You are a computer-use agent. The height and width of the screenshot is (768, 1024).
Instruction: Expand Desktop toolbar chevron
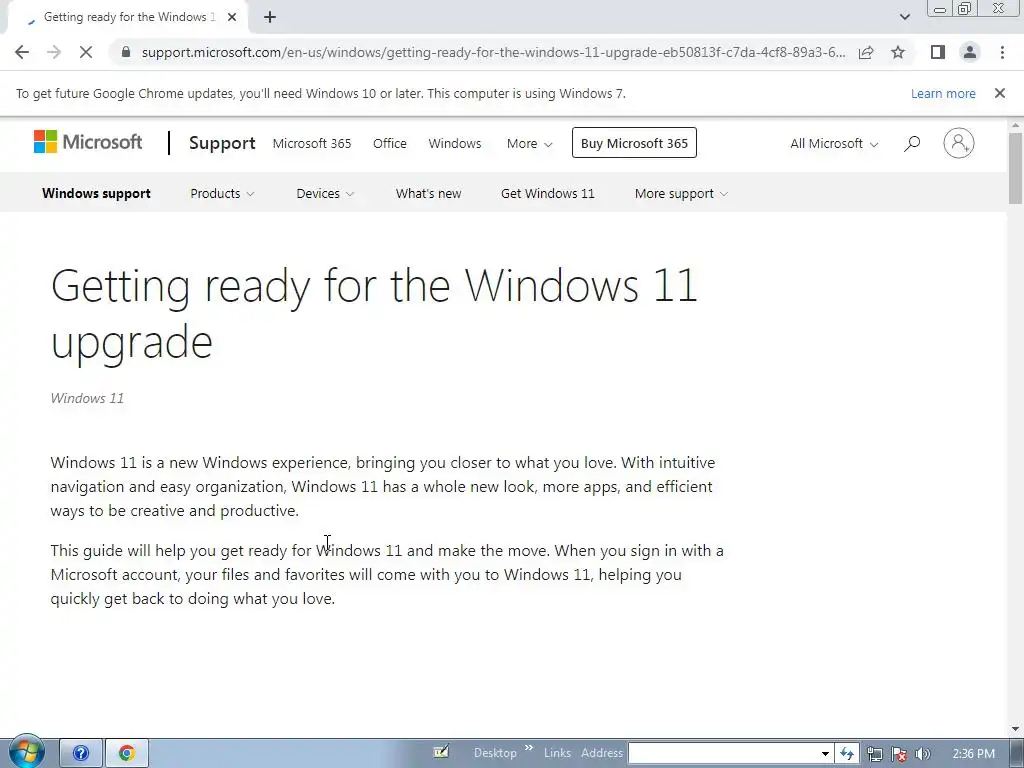[x=529, y=748]
